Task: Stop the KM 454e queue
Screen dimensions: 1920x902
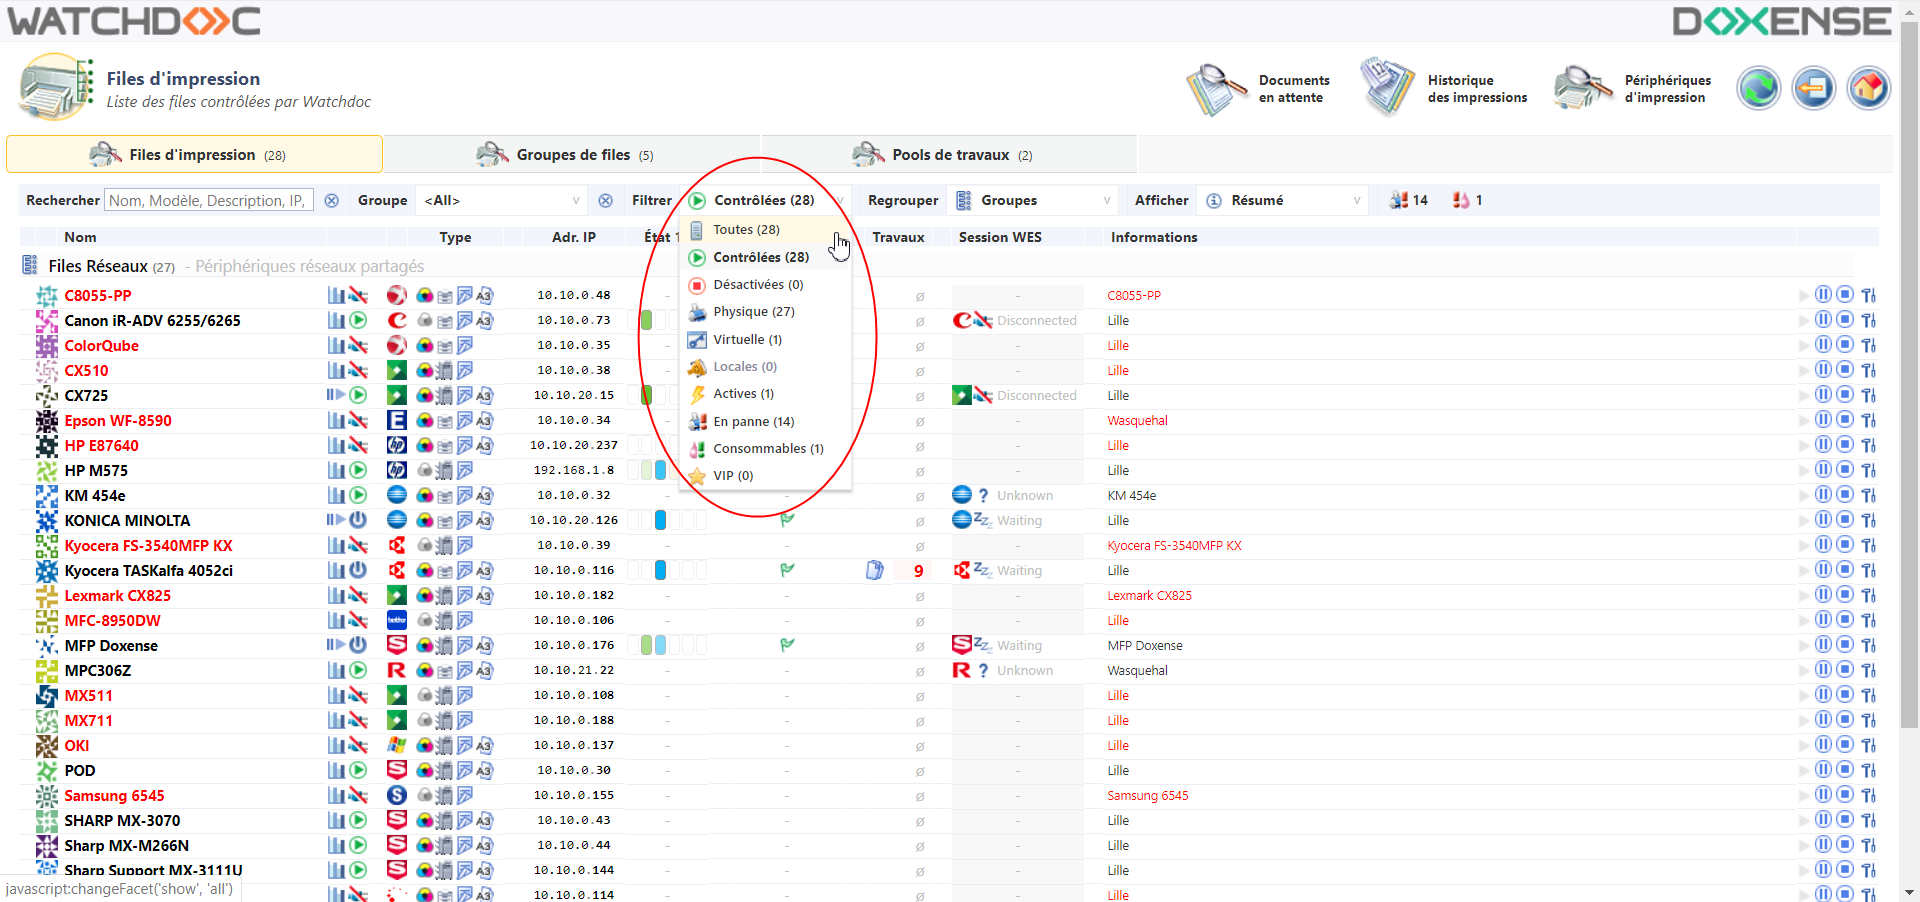Action: coord(1845,494)
